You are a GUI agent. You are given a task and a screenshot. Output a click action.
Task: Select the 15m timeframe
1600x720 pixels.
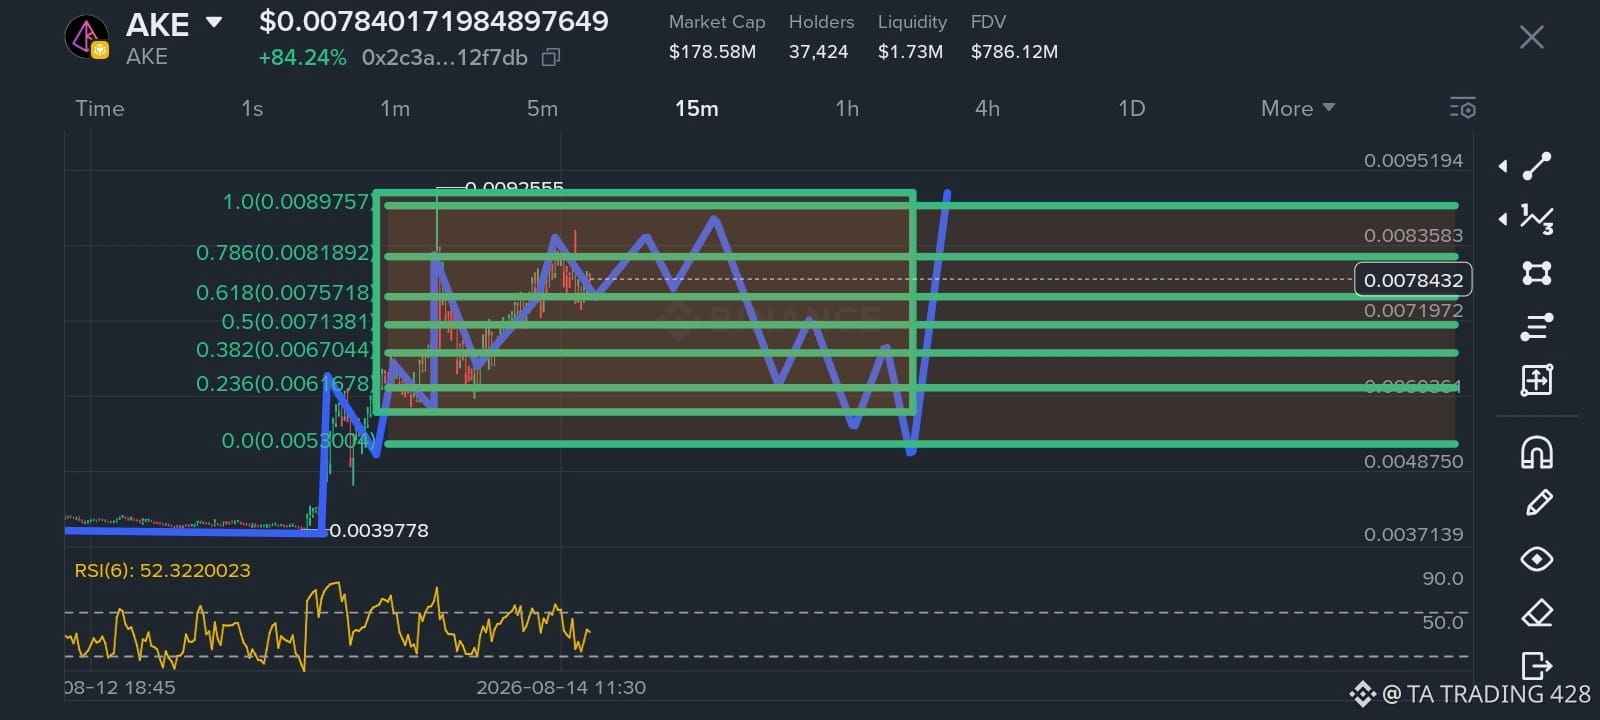pyautogui.click(x=697, y=108)
